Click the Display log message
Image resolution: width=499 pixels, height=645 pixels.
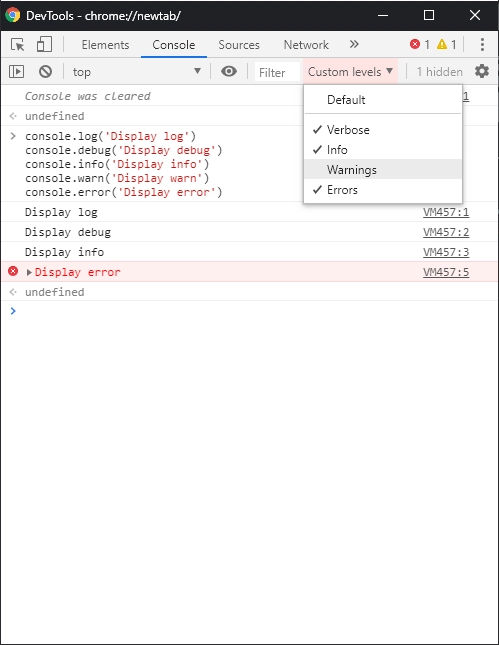(x=61, y=212)
